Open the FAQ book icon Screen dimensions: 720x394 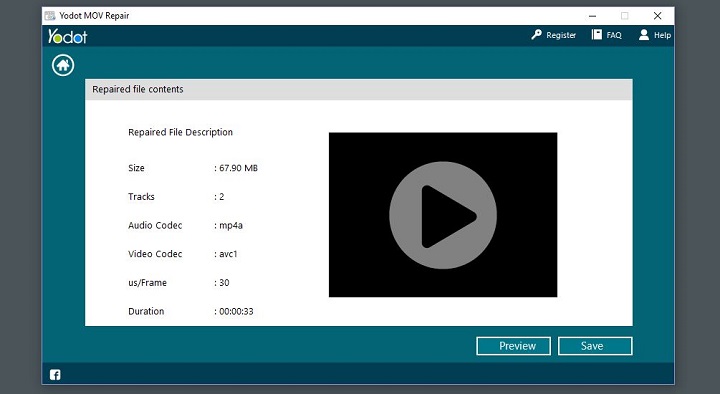pyautogui.click(x=596, y=34)
